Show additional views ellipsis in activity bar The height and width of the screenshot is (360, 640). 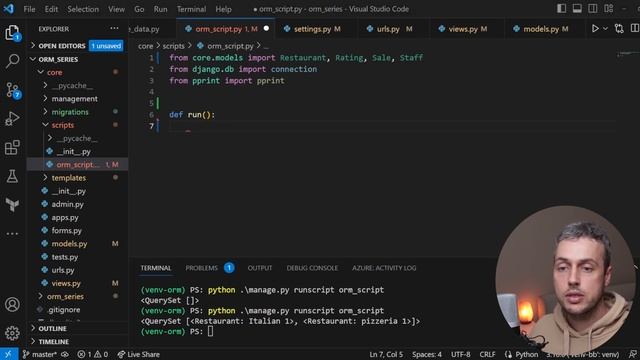click(x=12, y=233)
